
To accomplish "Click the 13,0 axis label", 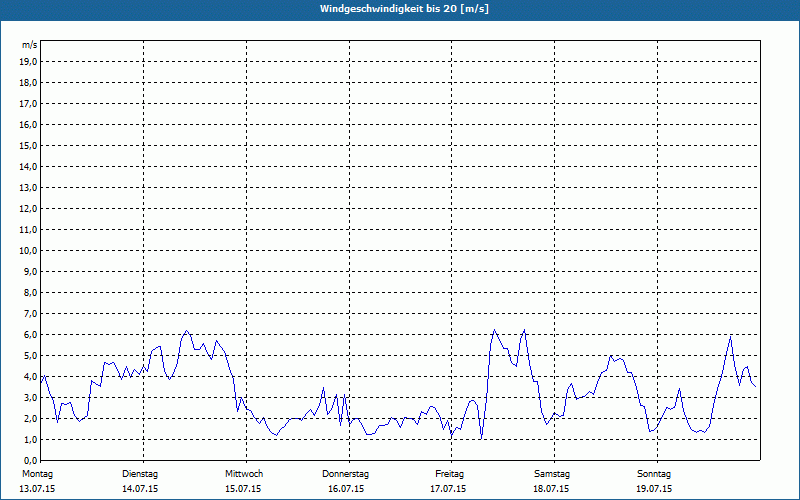I will tap(29, 188).
